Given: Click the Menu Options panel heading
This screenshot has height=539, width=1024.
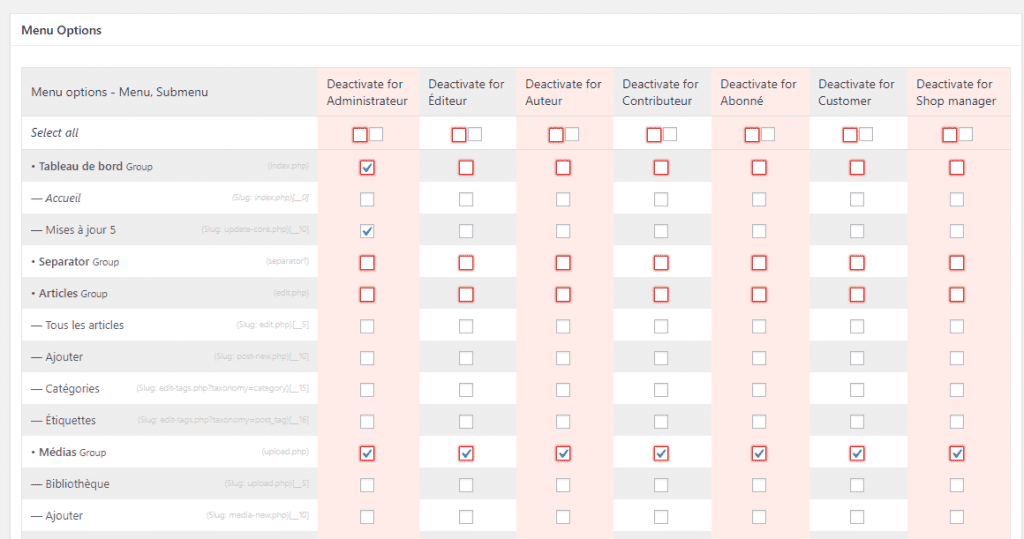Looking at the screenshot, I should click(61, 30).
